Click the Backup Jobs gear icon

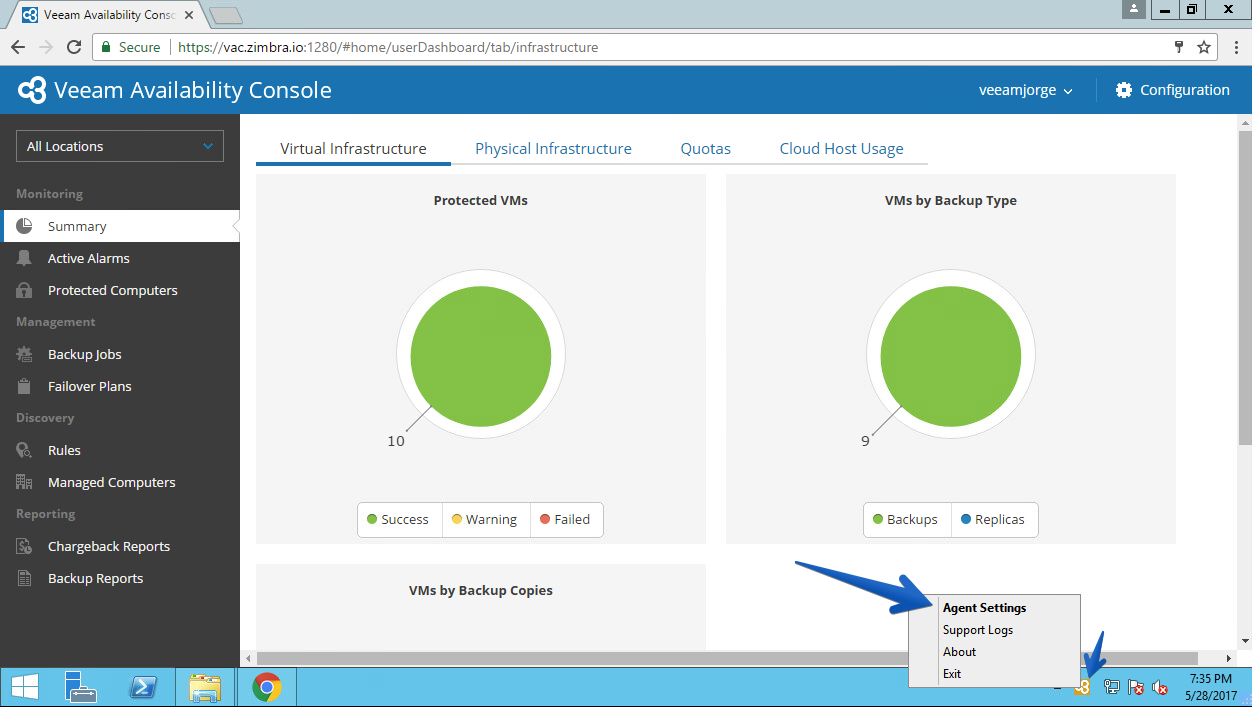pyautogui.click(x=24, y=355)
